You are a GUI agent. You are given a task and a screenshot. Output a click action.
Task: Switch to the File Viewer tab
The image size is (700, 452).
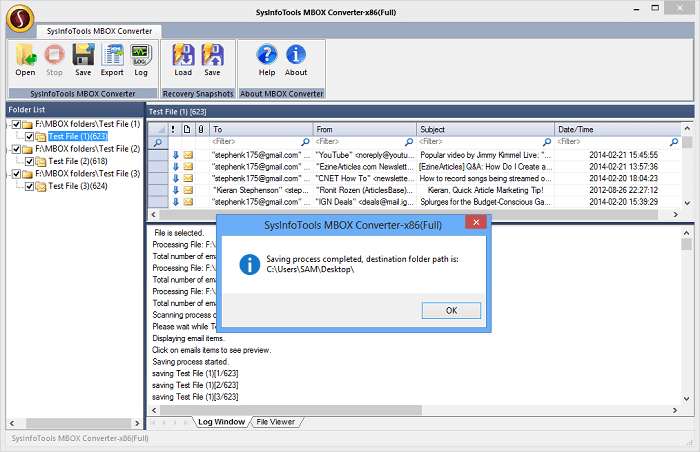coord(275,422)
